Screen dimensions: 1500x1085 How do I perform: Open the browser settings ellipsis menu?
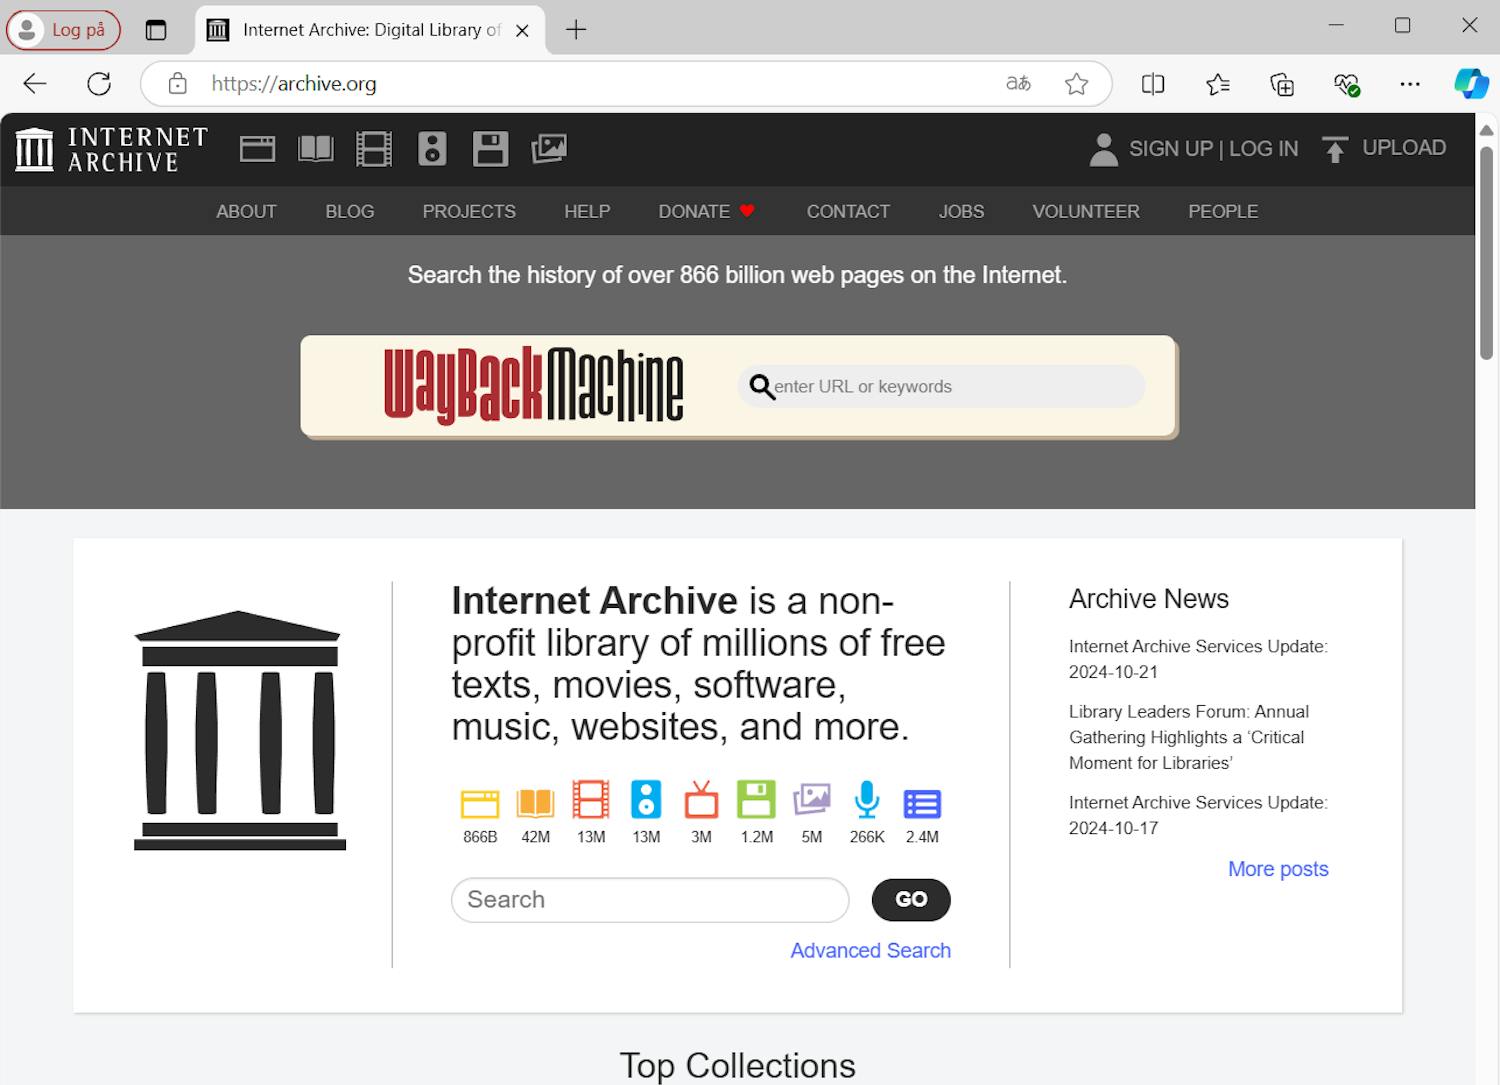(1410, 83)
